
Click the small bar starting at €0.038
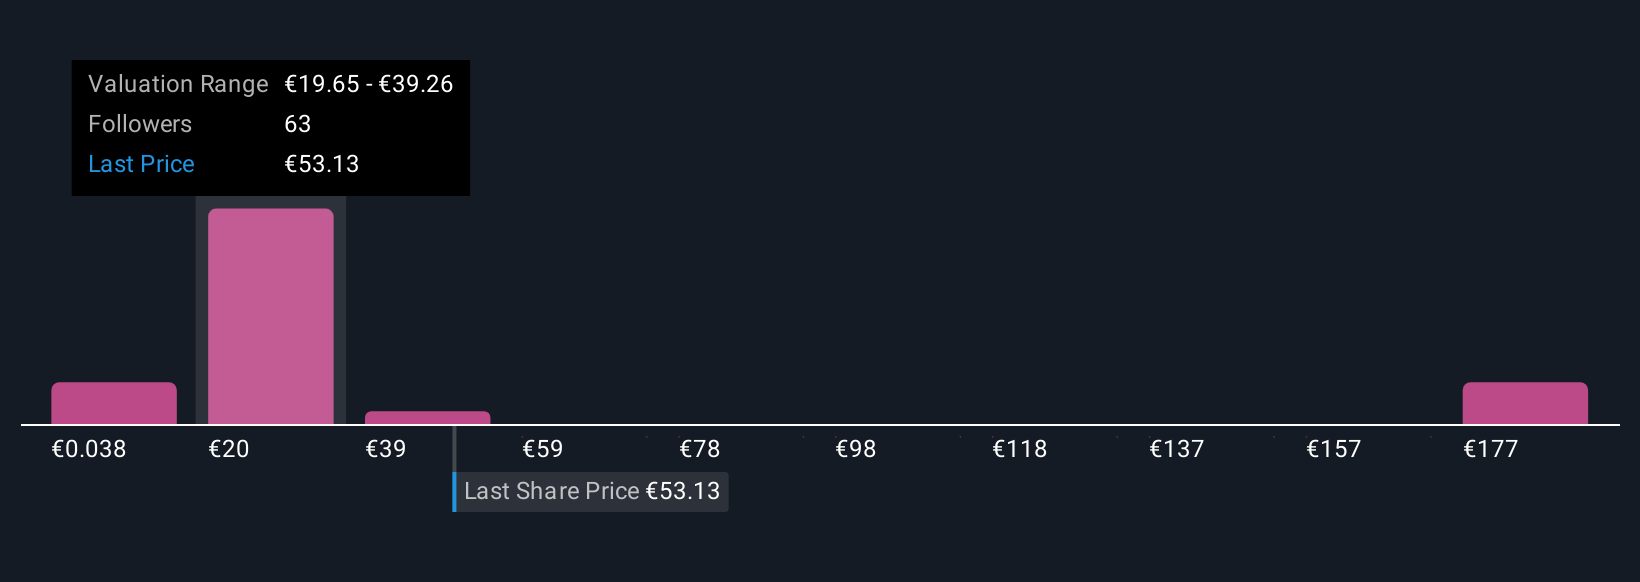[114, 403]
